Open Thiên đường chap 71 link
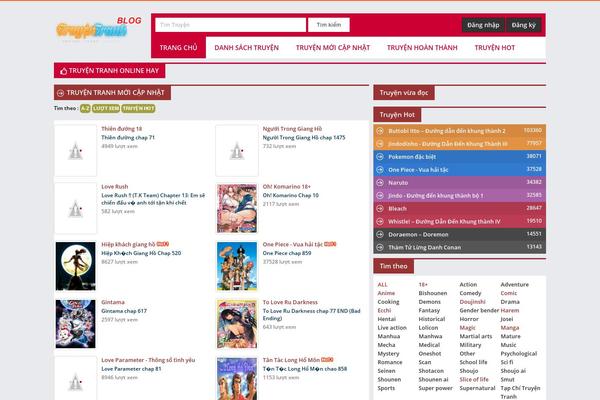The width and height of the screenshot is (600, 400). click(128, 137)
